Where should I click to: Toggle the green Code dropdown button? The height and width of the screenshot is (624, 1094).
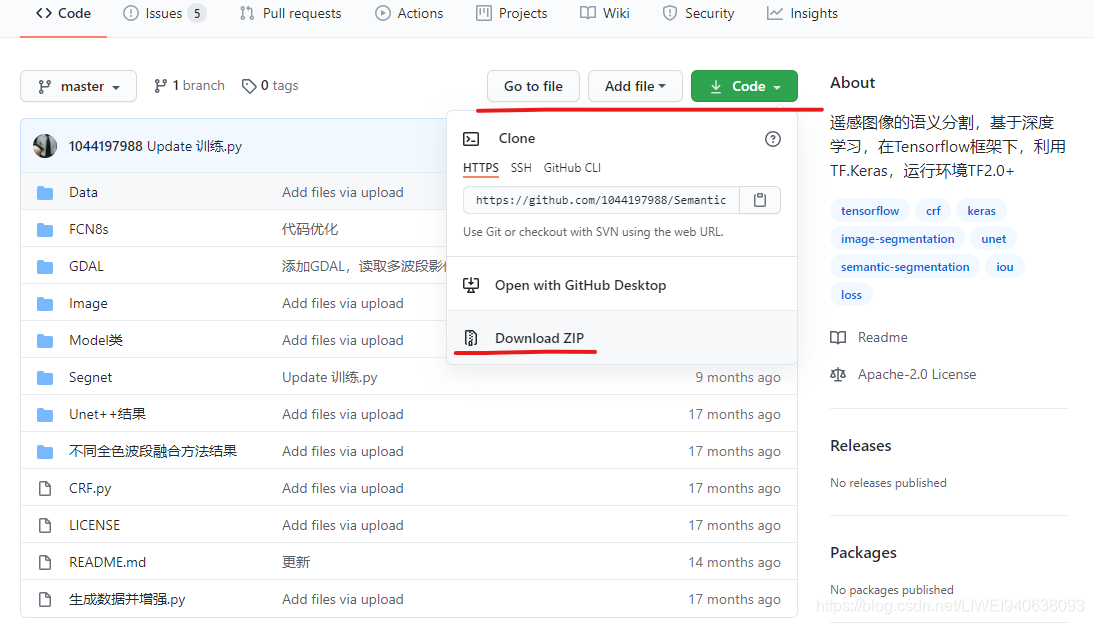pos(744,86)
